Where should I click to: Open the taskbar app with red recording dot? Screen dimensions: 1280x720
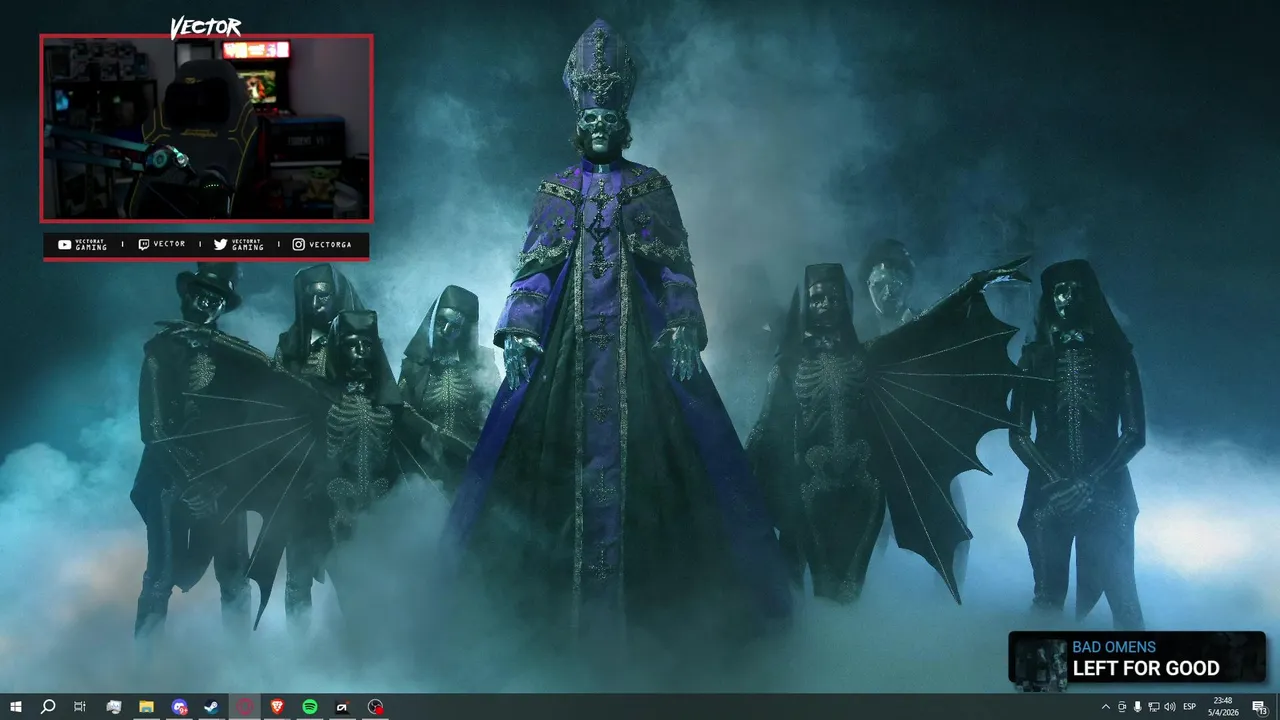[375, 707]
